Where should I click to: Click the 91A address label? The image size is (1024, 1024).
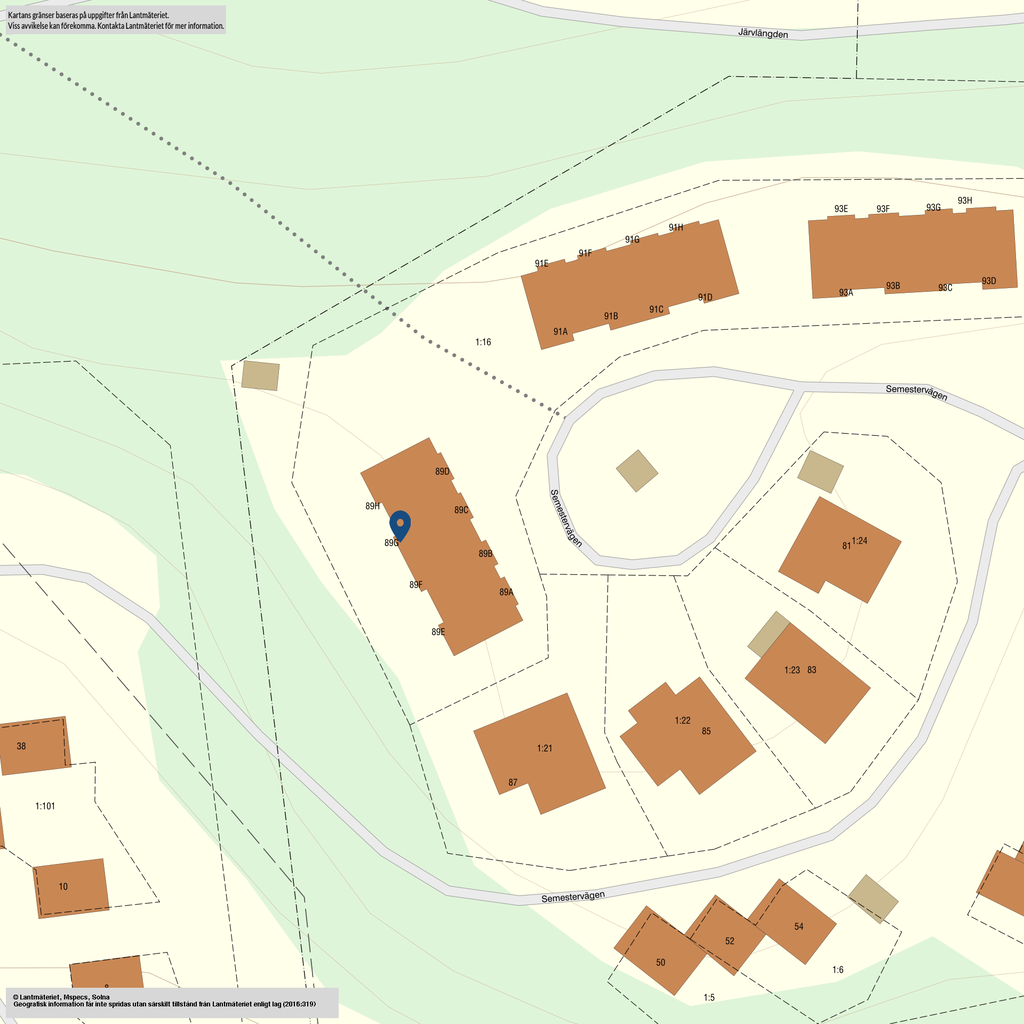[x=560, y=331]
